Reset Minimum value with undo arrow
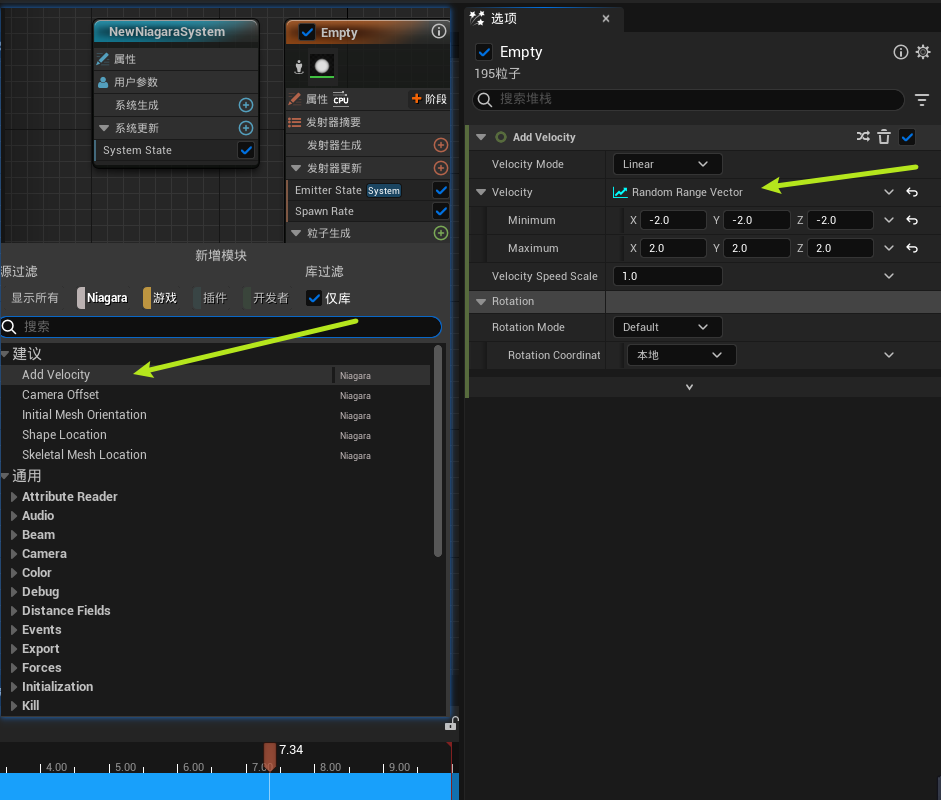Viewport: 941px width, 800px height. coord(912,220)
